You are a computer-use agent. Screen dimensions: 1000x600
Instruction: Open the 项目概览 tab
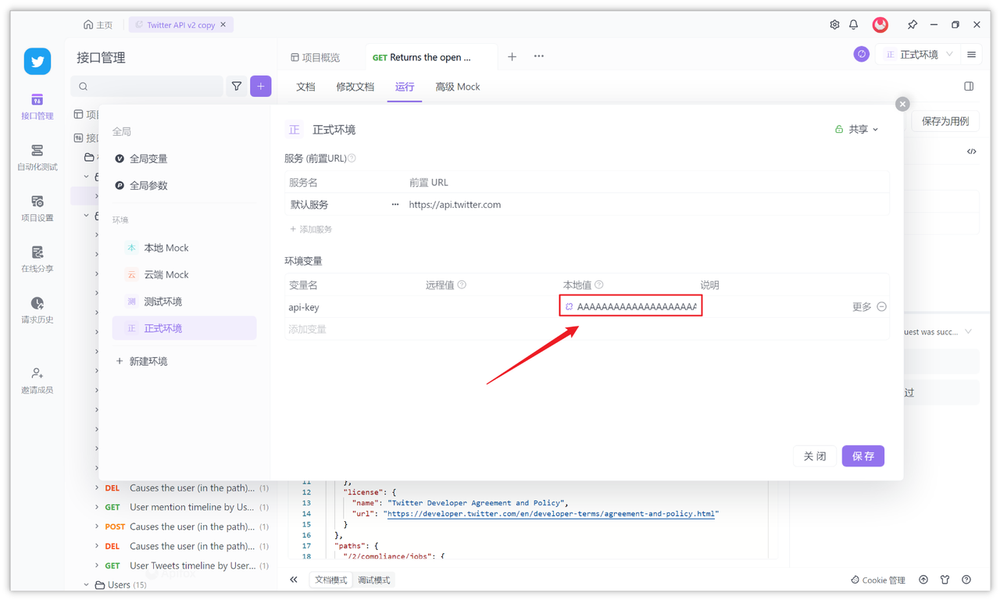(x=322, y=54)
